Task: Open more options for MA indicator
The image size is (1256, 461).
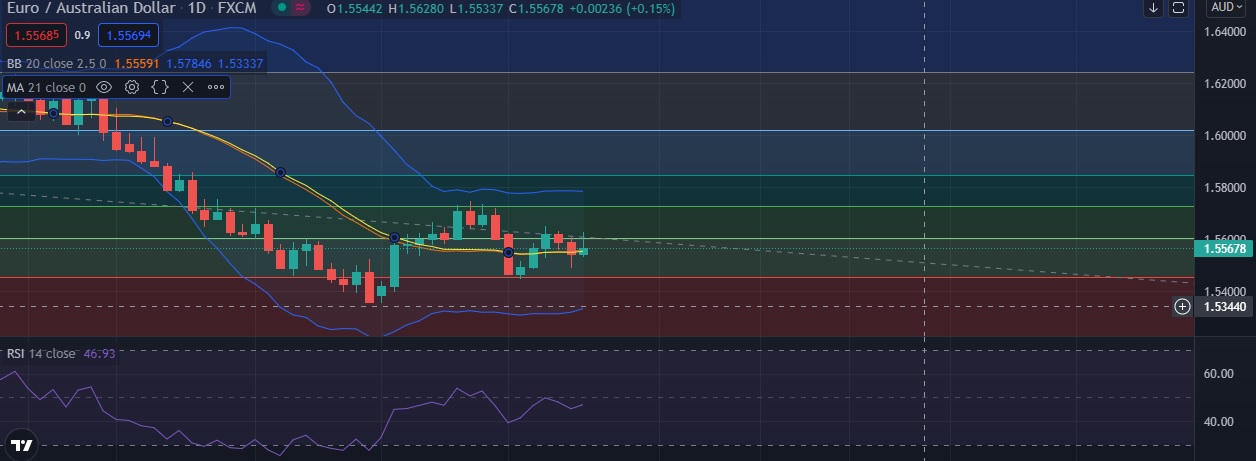Action: tap(215, 87)
